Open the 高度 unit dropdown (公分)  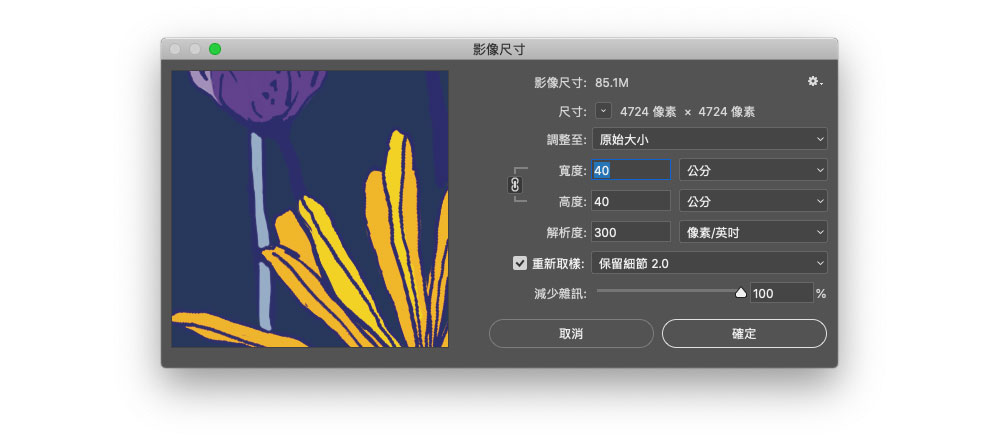[x=753, y=201]
